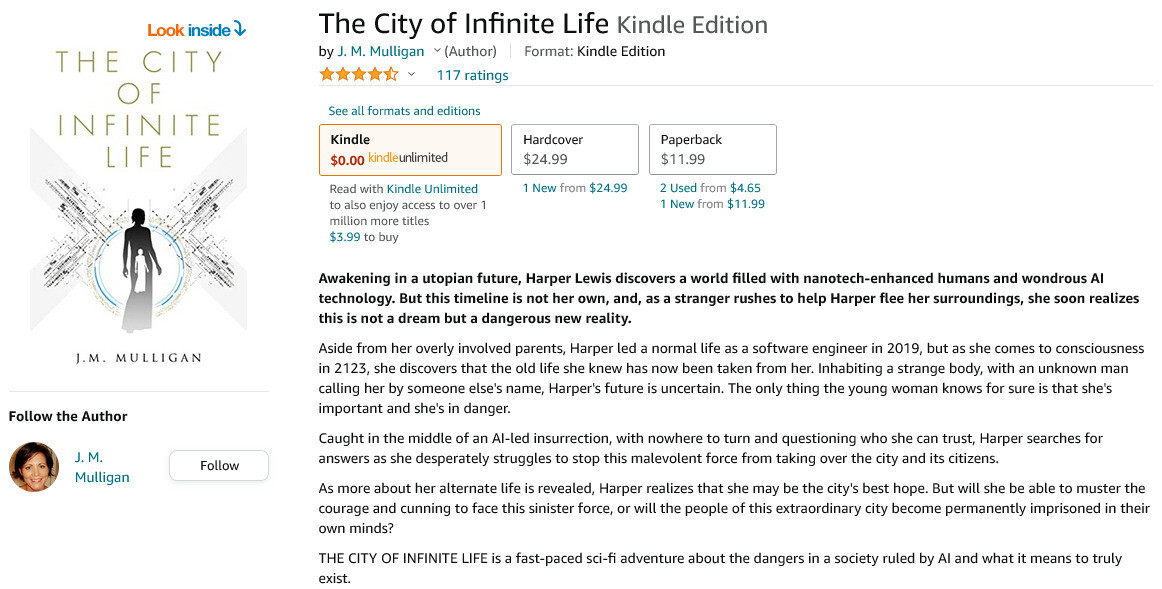Click the star rating icons

(358, 75)
